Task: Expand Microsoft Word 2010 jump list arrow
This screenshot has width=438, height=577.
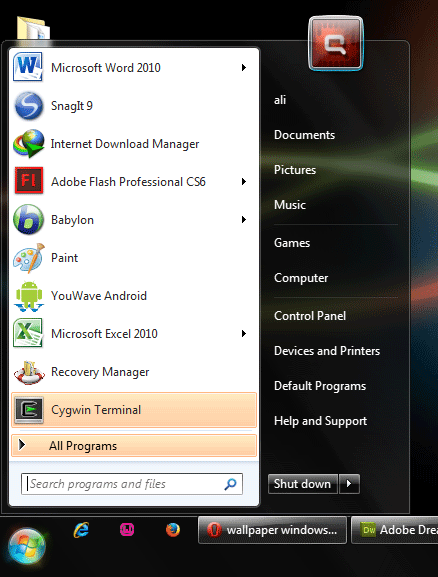Action: (243, 67)
